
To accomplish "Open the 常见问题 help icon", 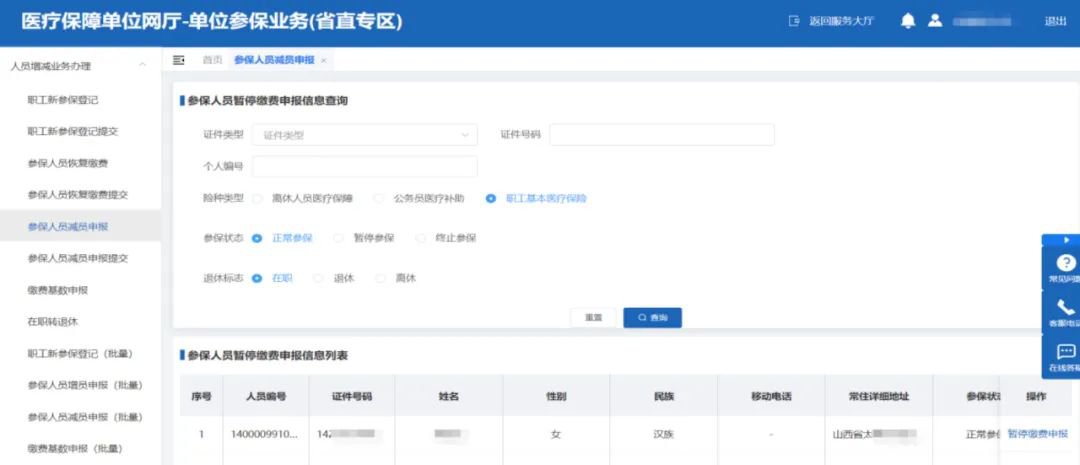I will coord(1065,263).
